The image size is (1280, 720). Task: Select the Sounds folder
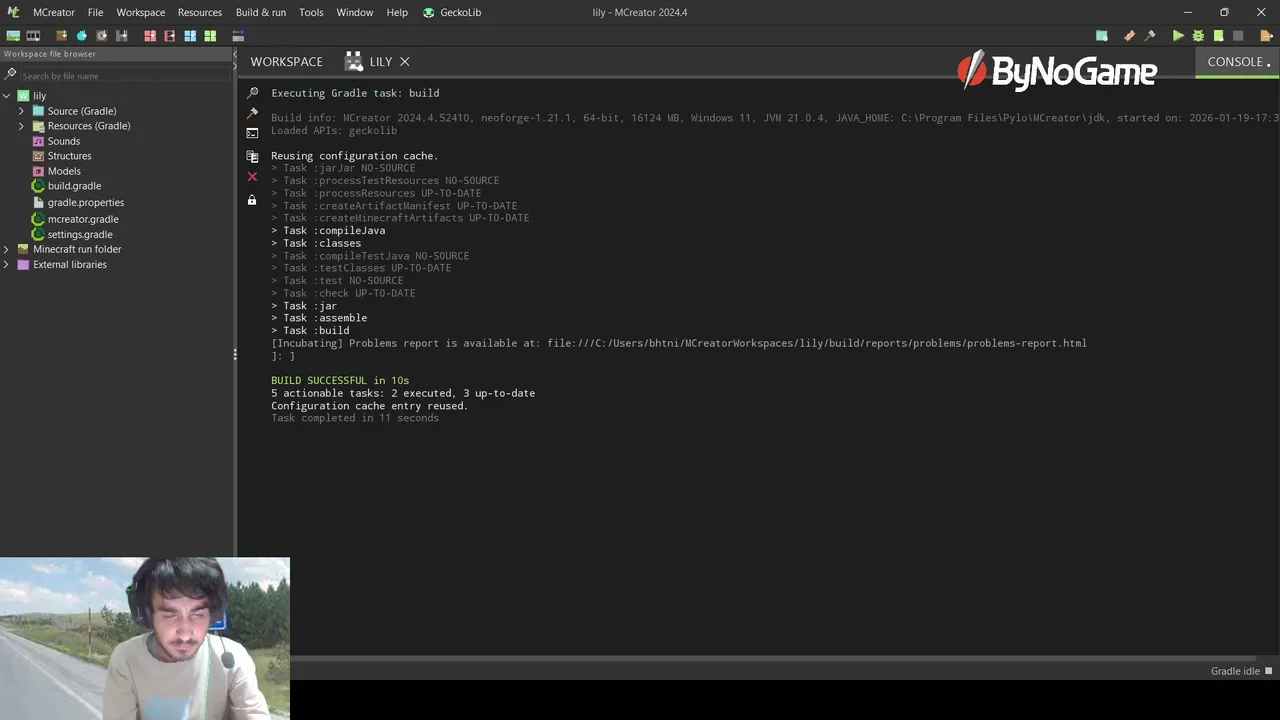click(64, 141)
